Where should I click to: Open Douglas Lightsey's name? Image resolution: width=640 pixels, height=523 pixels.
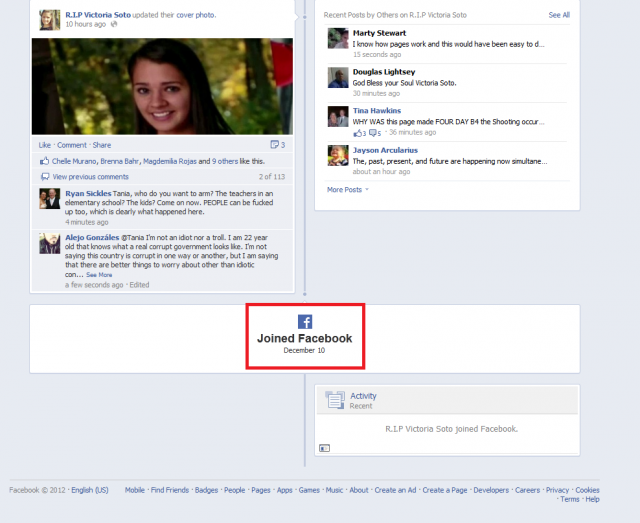click(x=384, y=72)
